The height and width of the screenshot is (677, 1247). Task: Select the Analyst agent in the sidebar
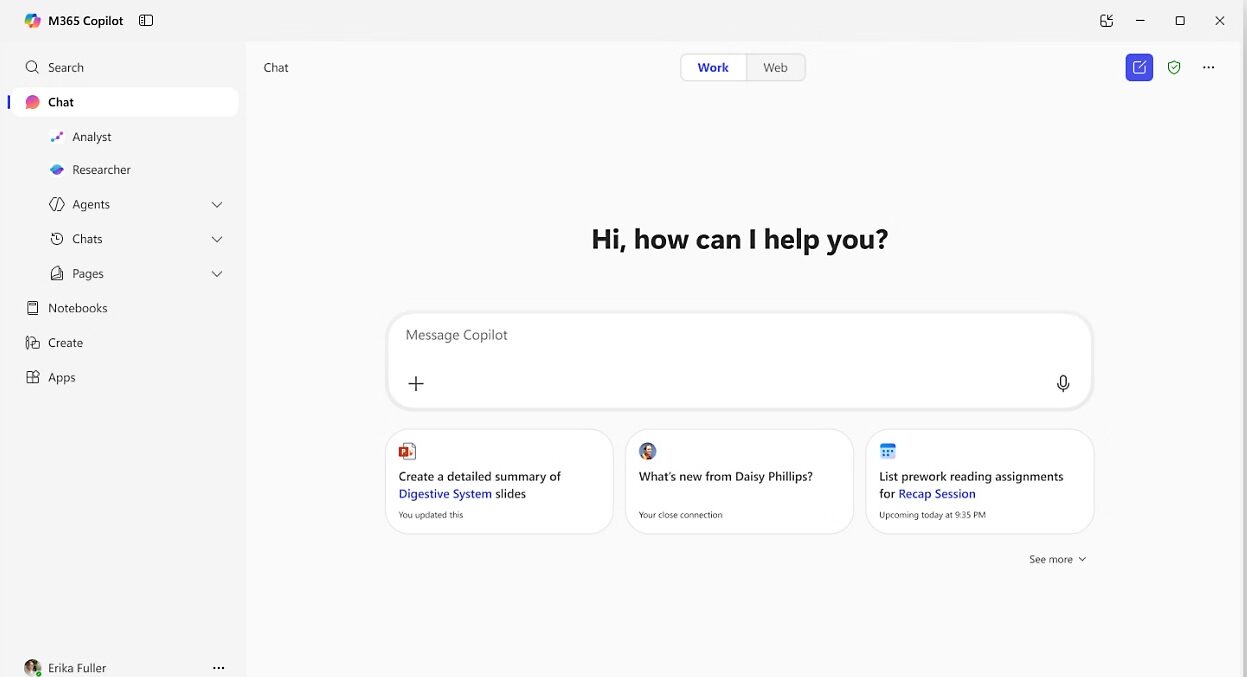(x=91, y=136)
